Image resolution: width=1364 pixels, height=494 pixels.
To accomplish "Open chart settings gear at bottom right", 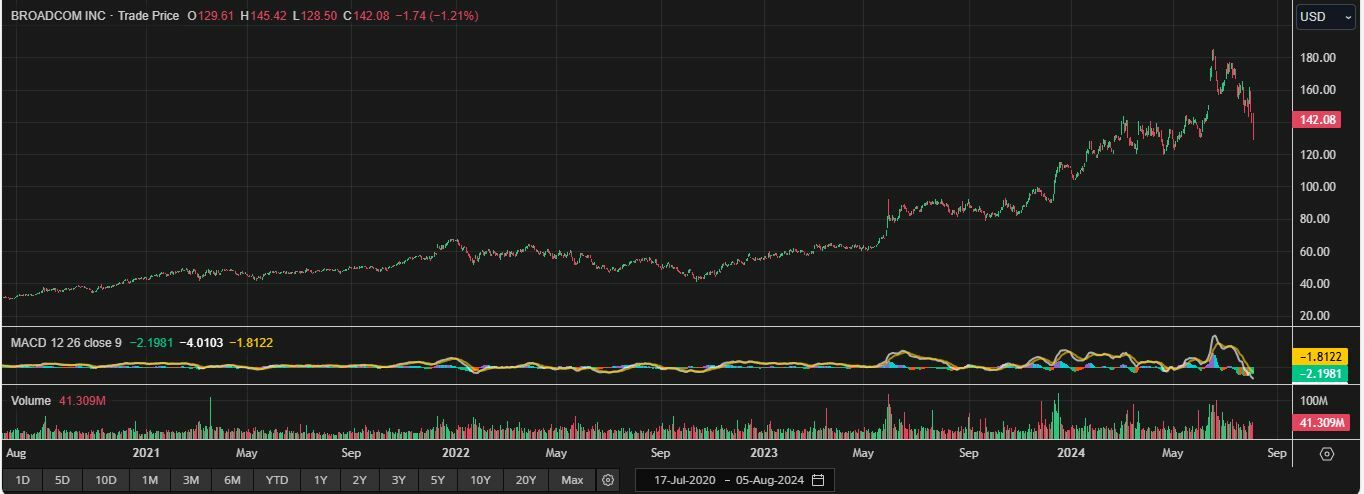I will click(x=1327, y=454).
